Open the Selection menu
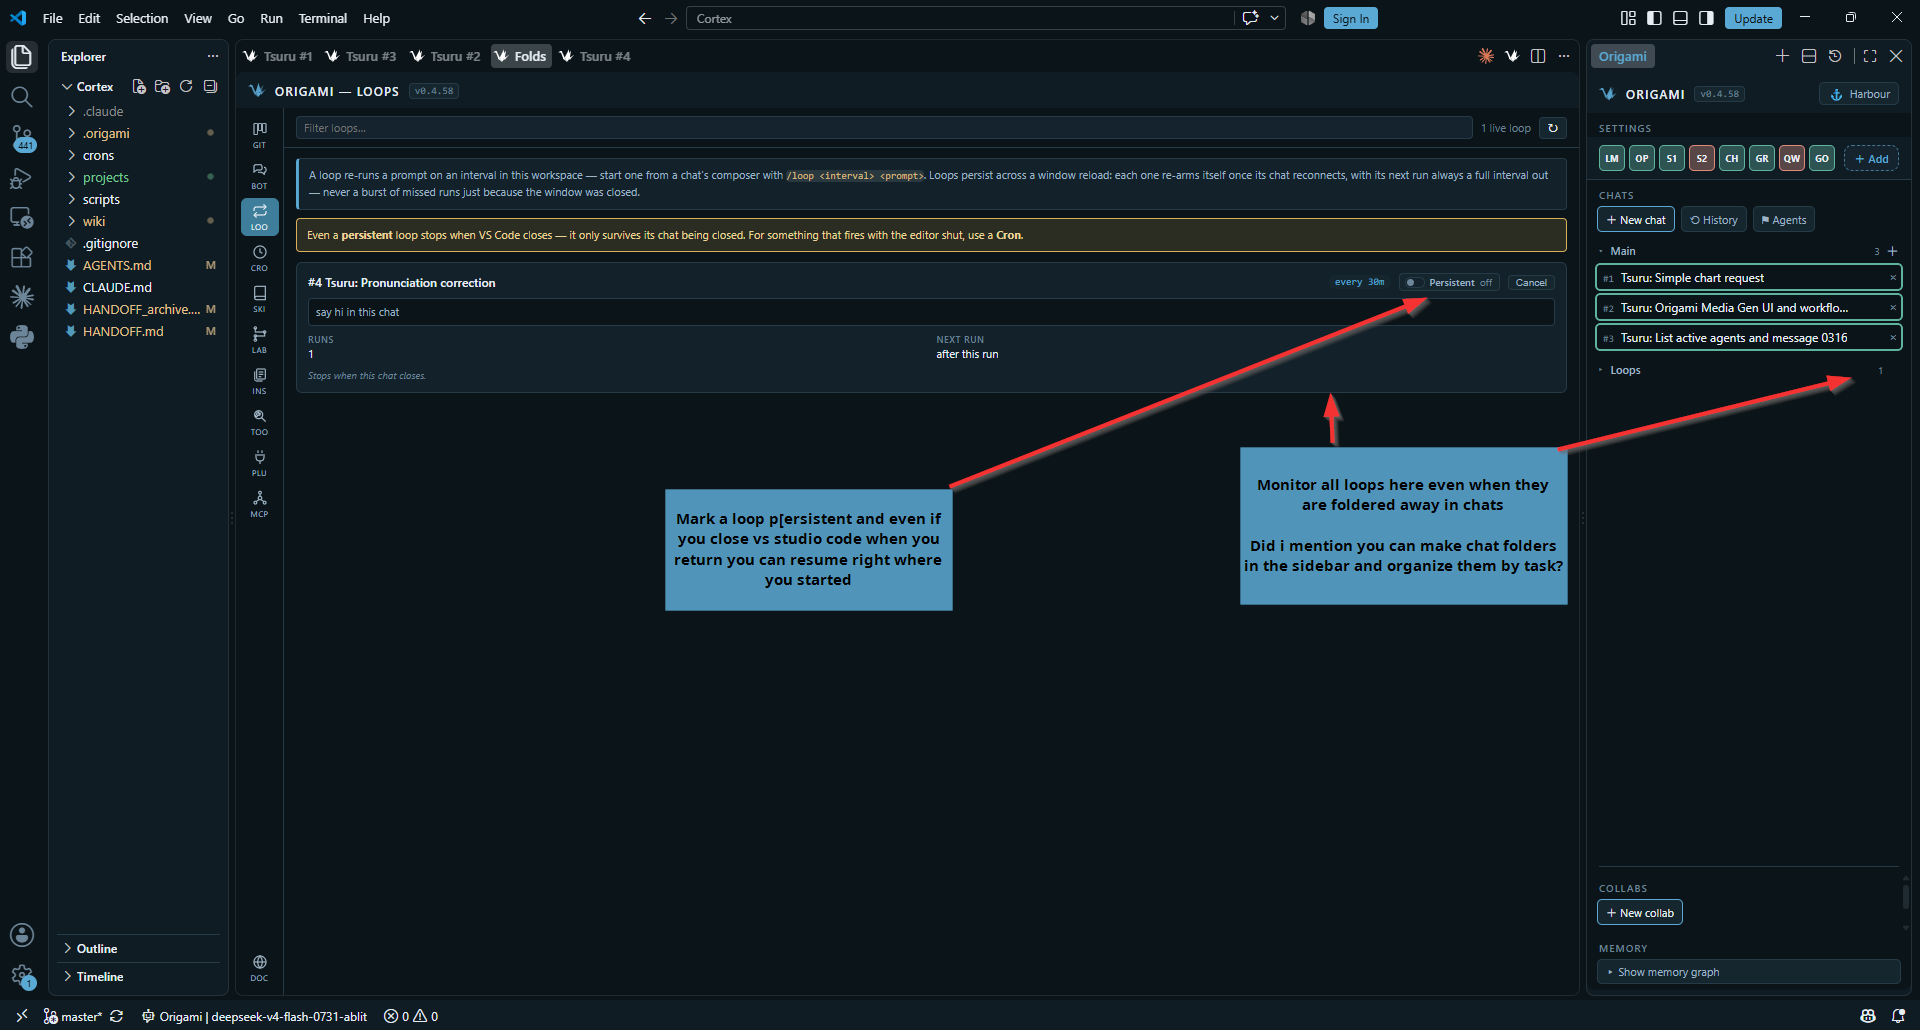Screen dimensions: 1920x1030 [142, 18]
